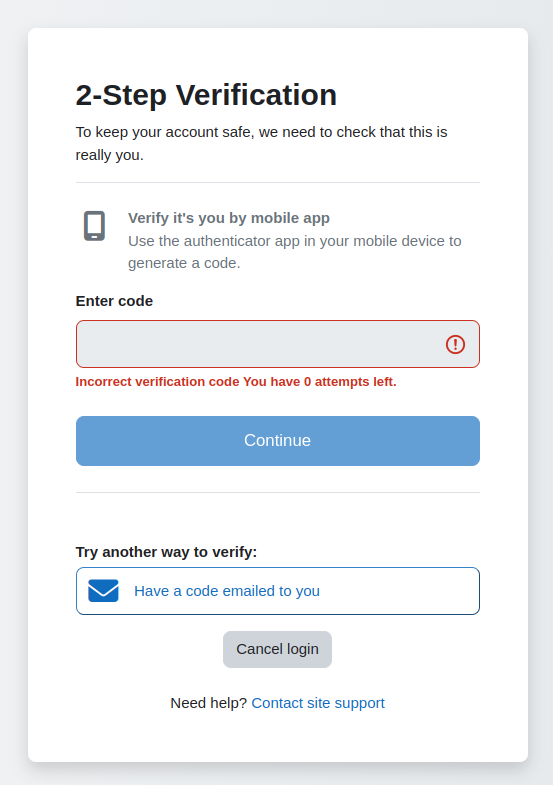Click empty space inside the email option box
553x785 pixels.
[400, 591]
